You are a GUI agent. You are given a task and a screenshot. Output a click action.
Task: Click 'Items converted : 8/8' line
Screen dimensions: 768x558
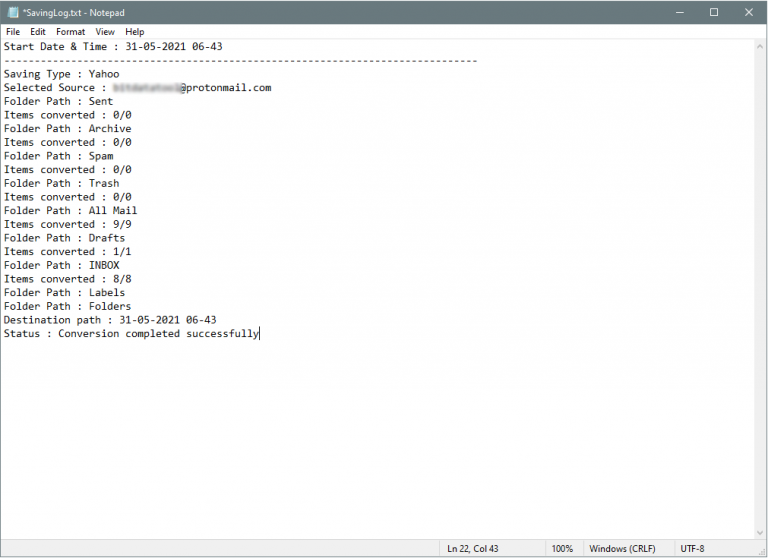pyautogui.click(x=68, y=279)
